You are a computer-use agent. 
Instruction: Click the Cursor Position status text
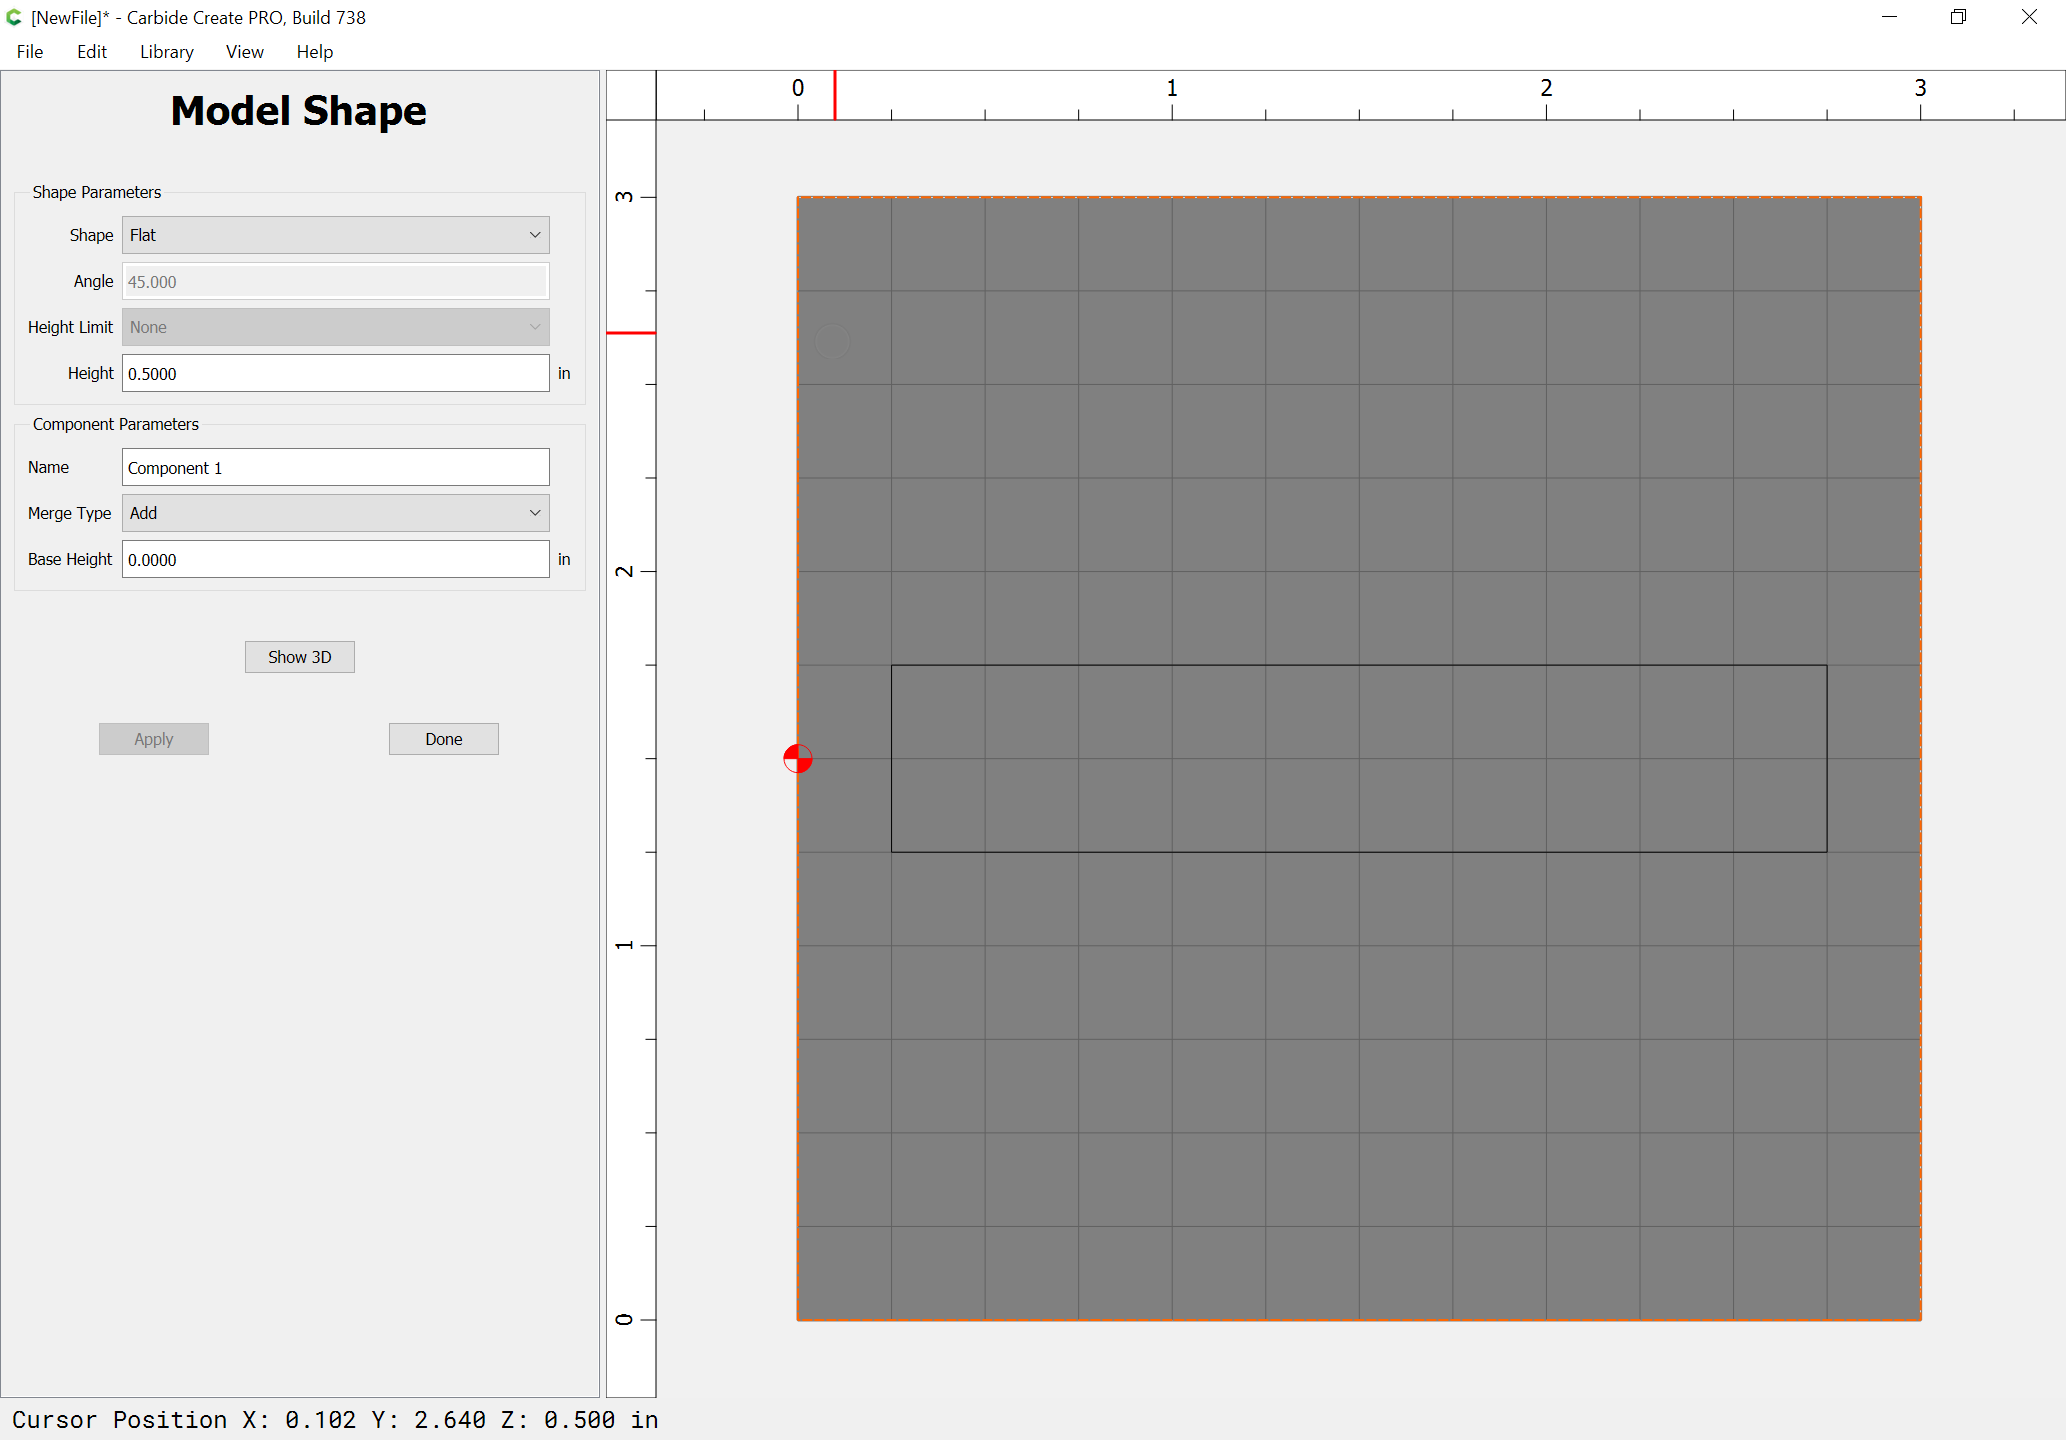335,1420
